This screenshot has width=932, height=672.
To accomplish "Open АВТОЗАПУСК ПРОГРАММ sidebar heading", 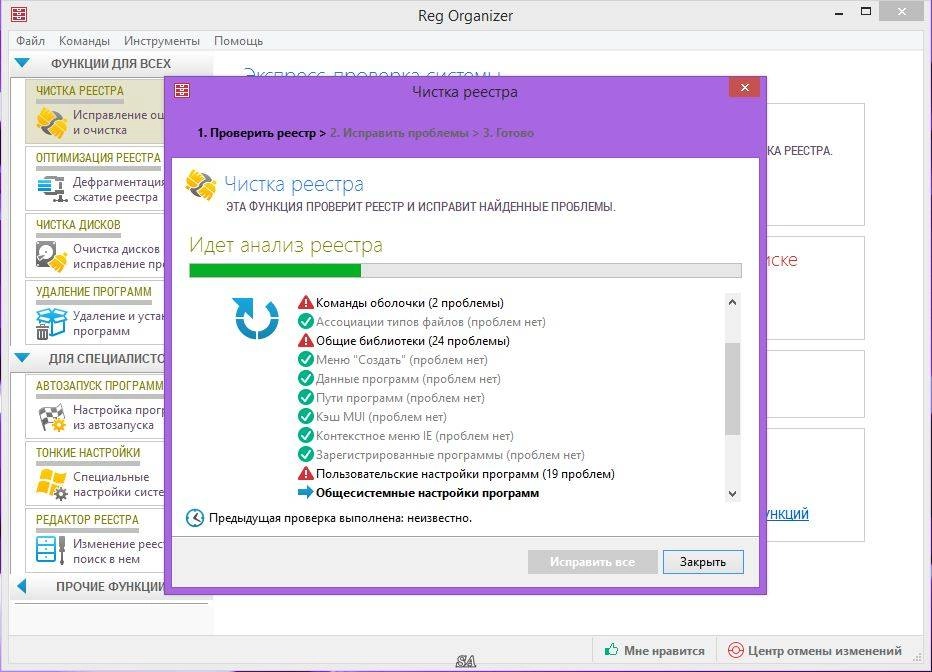I will tap(99, 386).
